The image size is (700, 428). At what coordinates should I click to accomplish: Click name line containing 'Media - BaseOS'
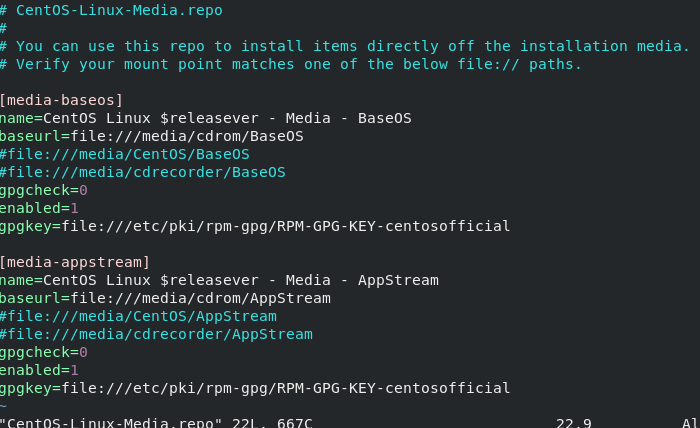[x=206, y=118]
